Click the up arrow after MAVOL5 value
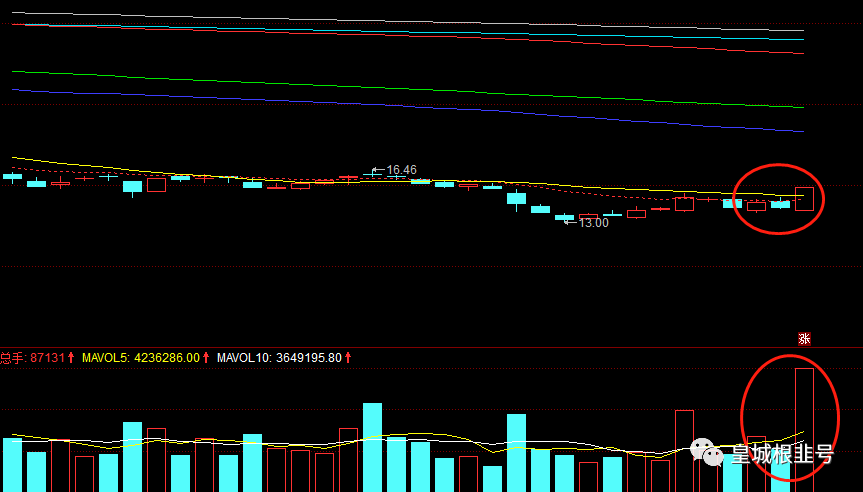Image resolution: width=863 pixels, height=492 pixels. coord(206,358)
